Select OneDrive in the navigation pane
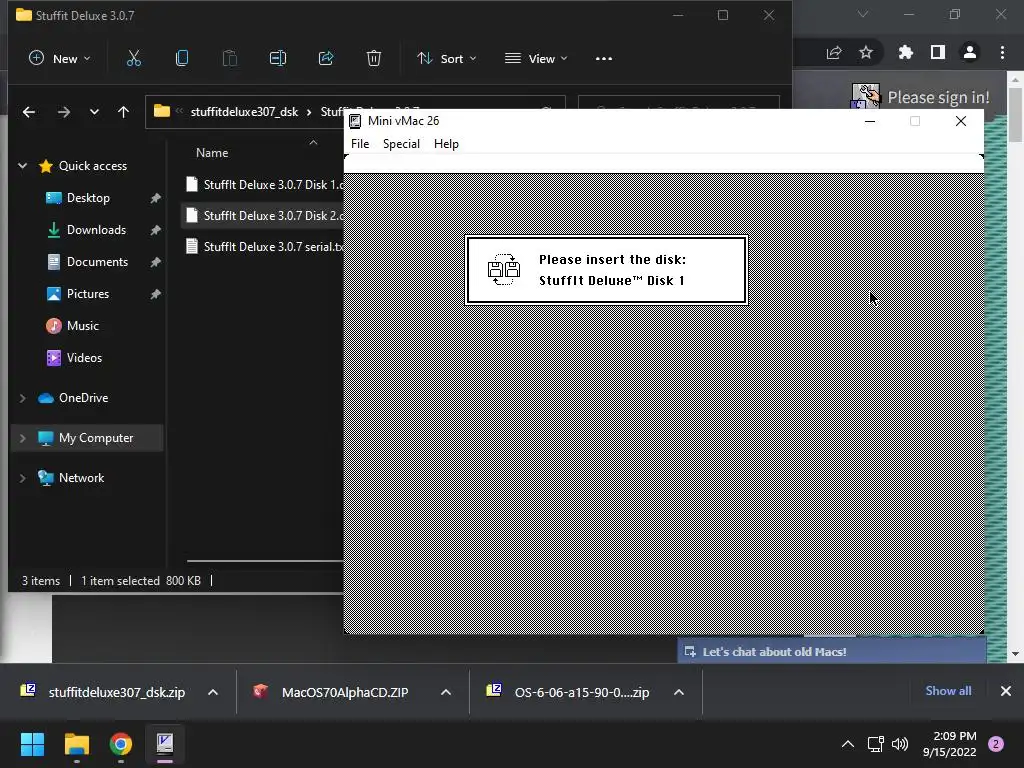The width and height of the screenshot is (1024, 768). coord(83,398)
